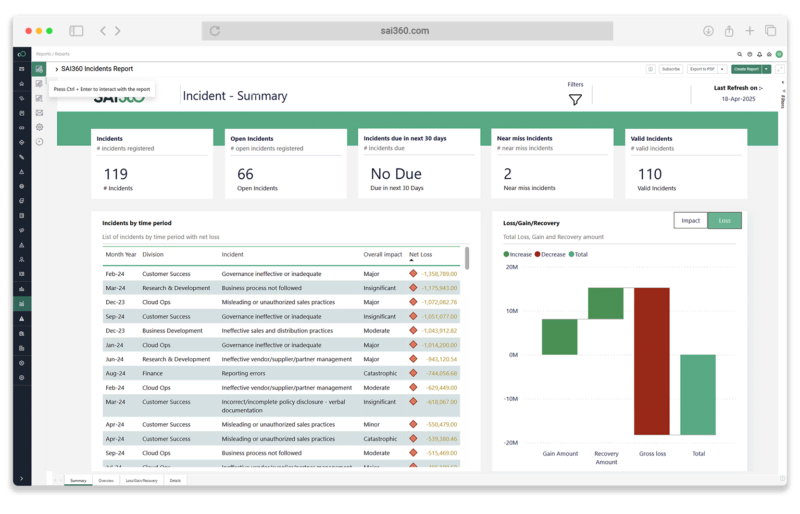The height and width of the screenshot is (514, 800).
Task: Open the mail icon in secondary sidebar
Action: tap(39, 113)
